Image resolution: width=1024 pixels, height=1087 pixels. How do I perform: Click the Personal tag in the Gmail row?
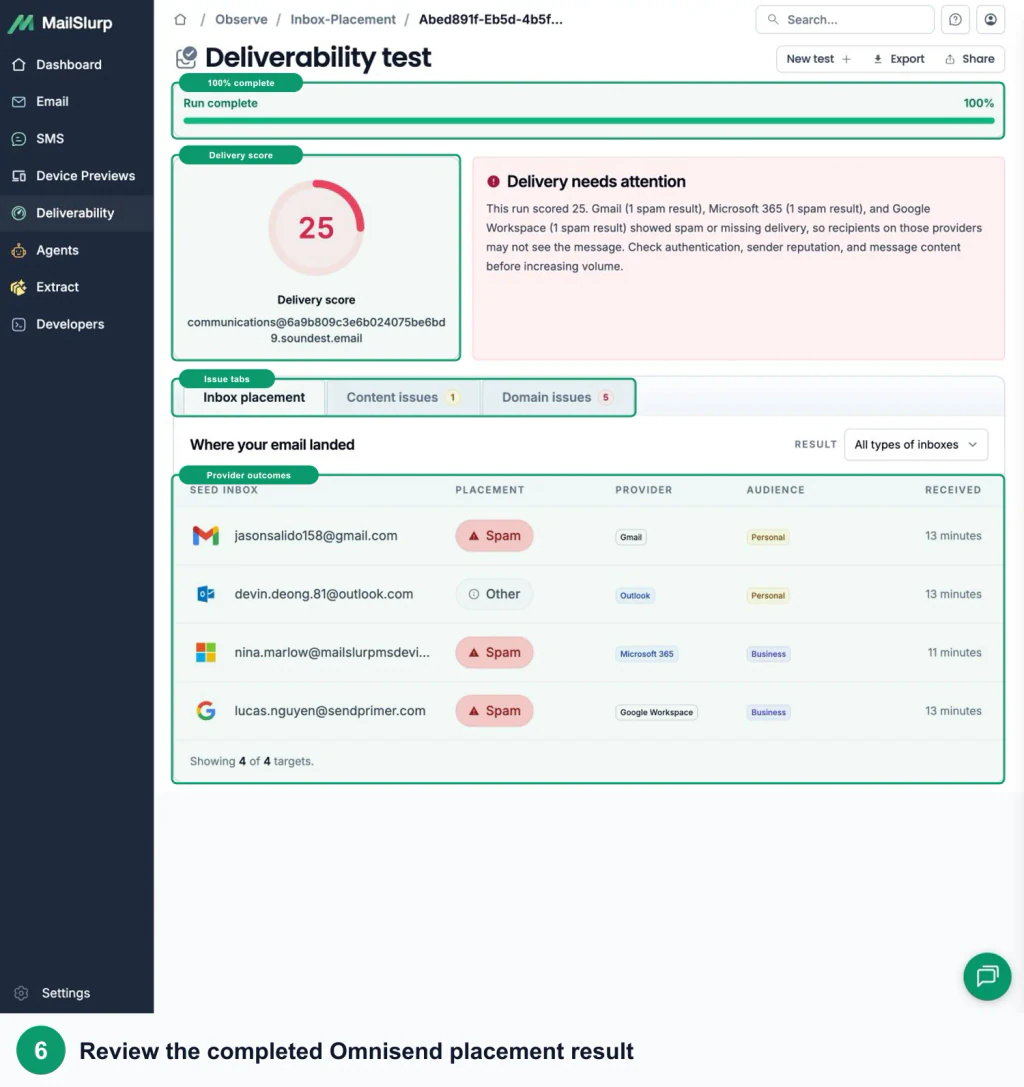[768, 537]
